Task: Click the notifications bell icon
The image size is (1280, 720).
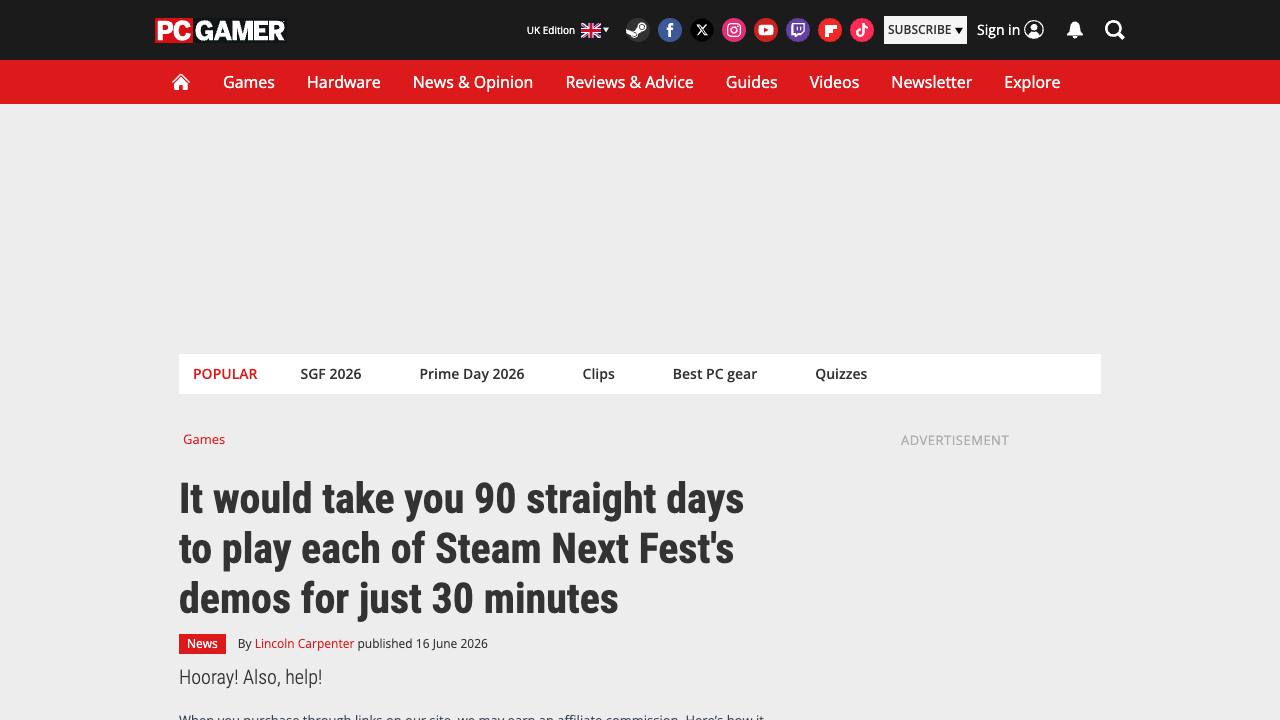Action: click(1075, 30)
